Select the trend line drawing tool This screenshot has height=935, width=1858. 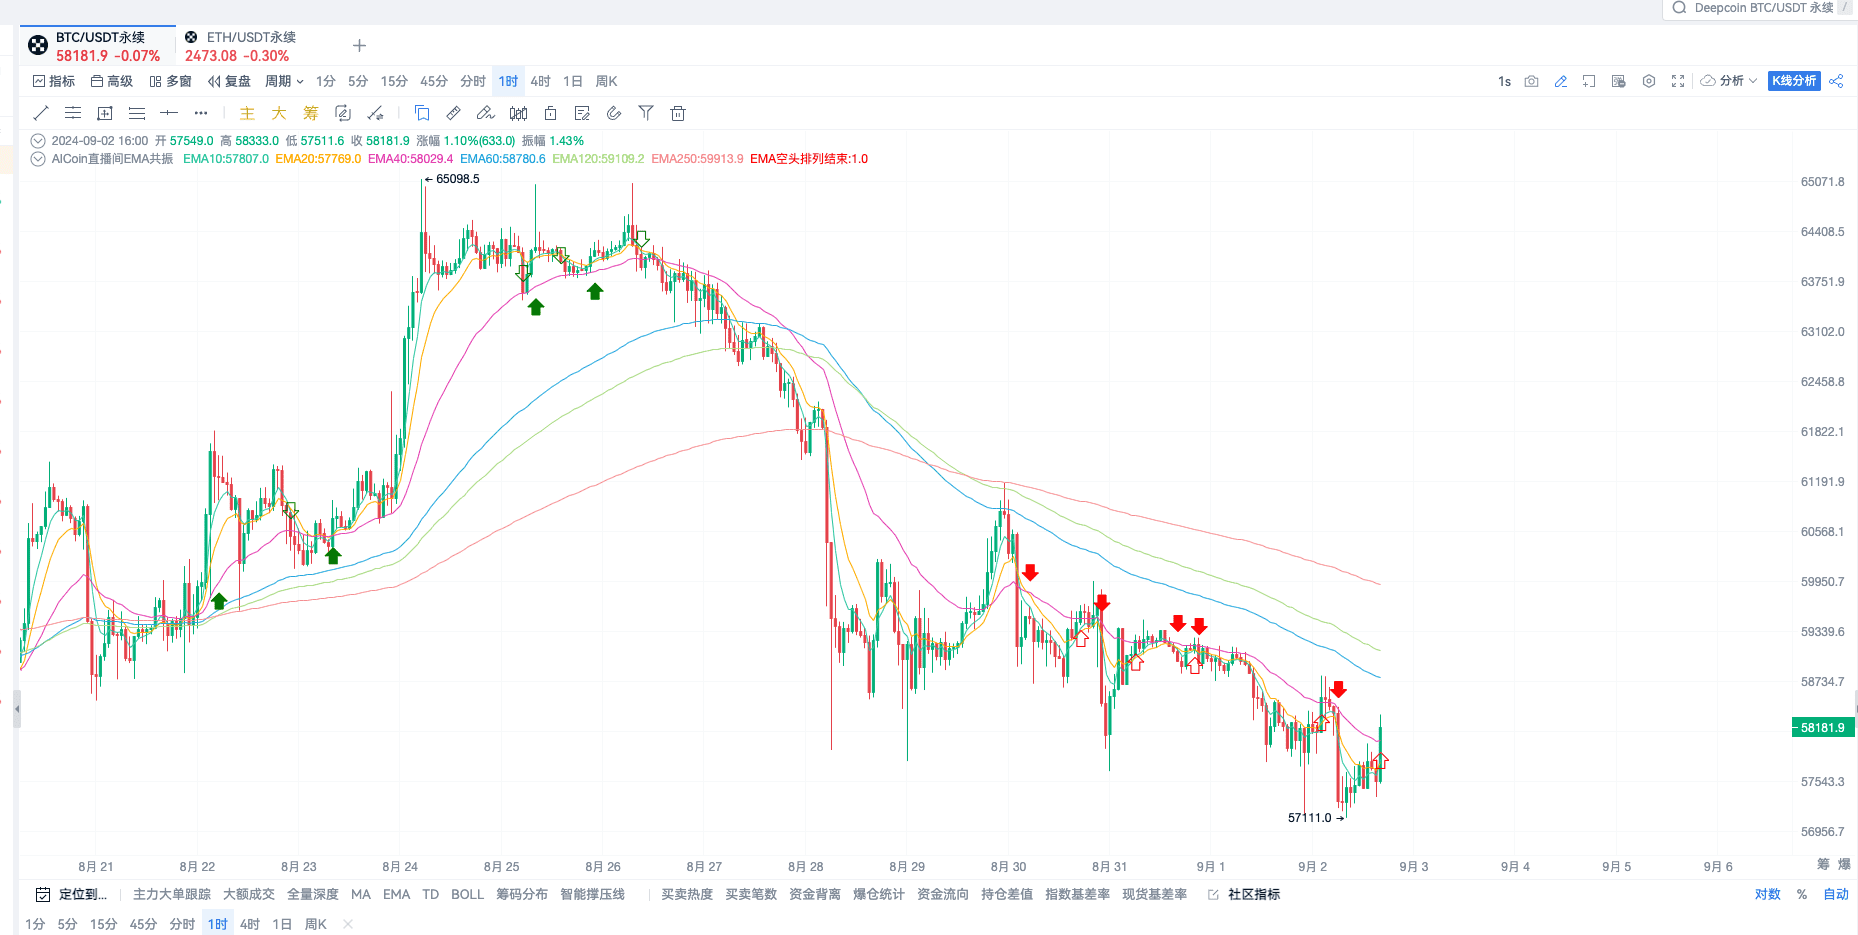[x=41, y=113]
